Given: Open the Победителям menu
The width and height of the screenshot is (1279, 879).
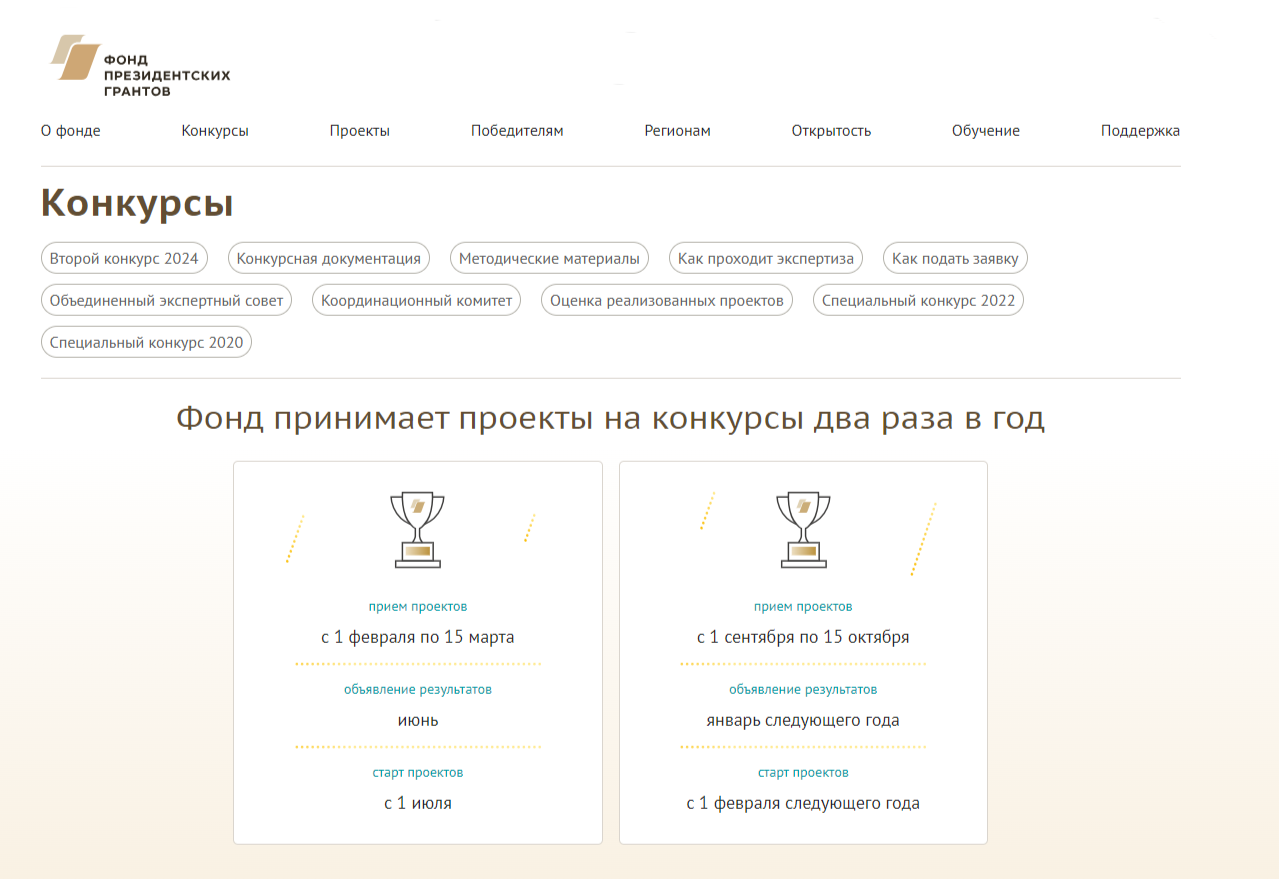Looking at the screenshot, I should [x=517, y=131].
